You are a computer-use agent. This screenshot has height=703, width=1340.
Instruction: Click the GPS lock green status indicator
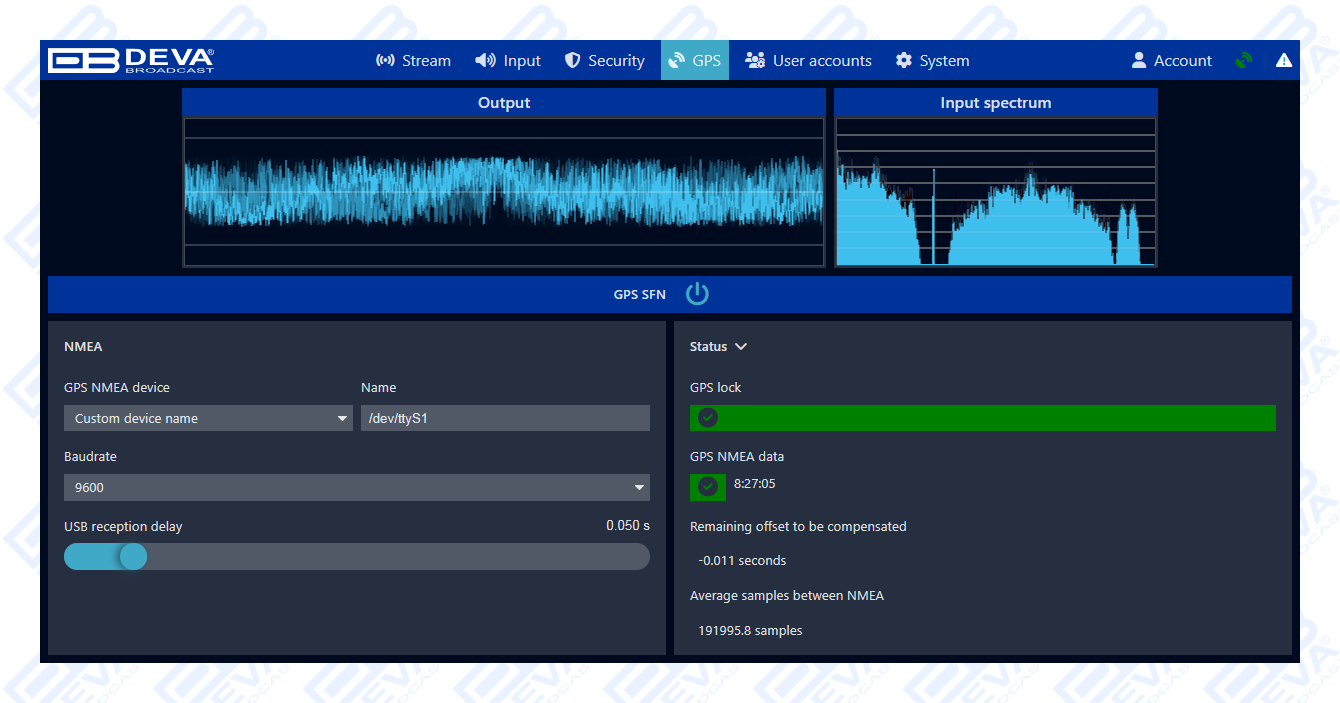982,417
